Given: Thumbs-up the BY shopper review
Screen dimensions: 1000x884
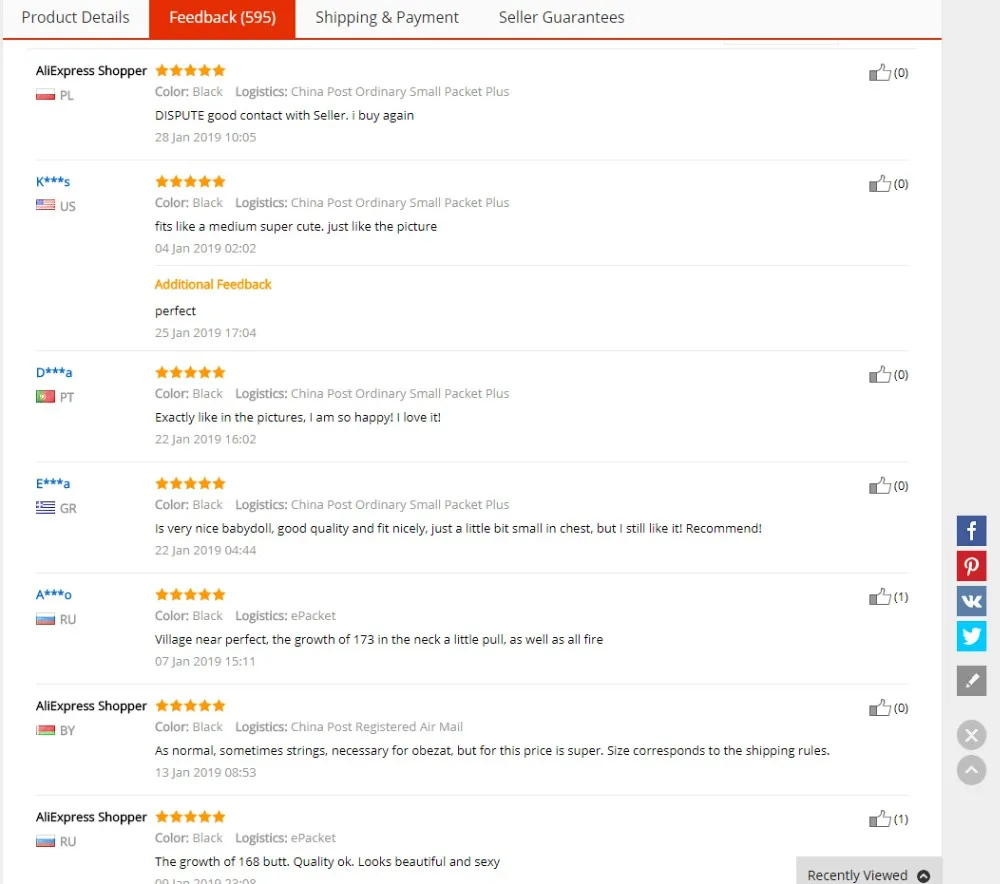Looking at the screenshot, I should [879, 708].
